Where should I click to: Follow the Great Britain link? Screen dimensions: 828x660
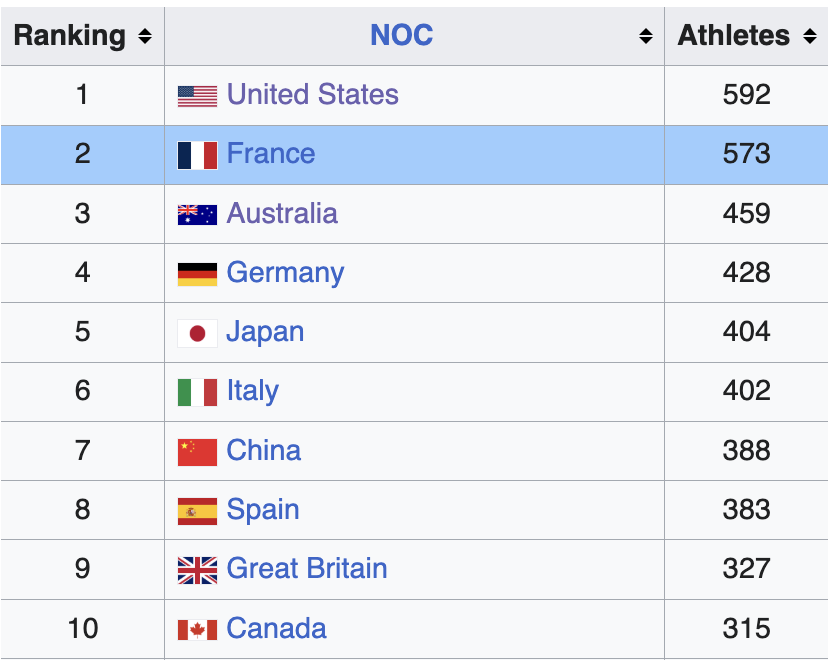coord(306,569)
